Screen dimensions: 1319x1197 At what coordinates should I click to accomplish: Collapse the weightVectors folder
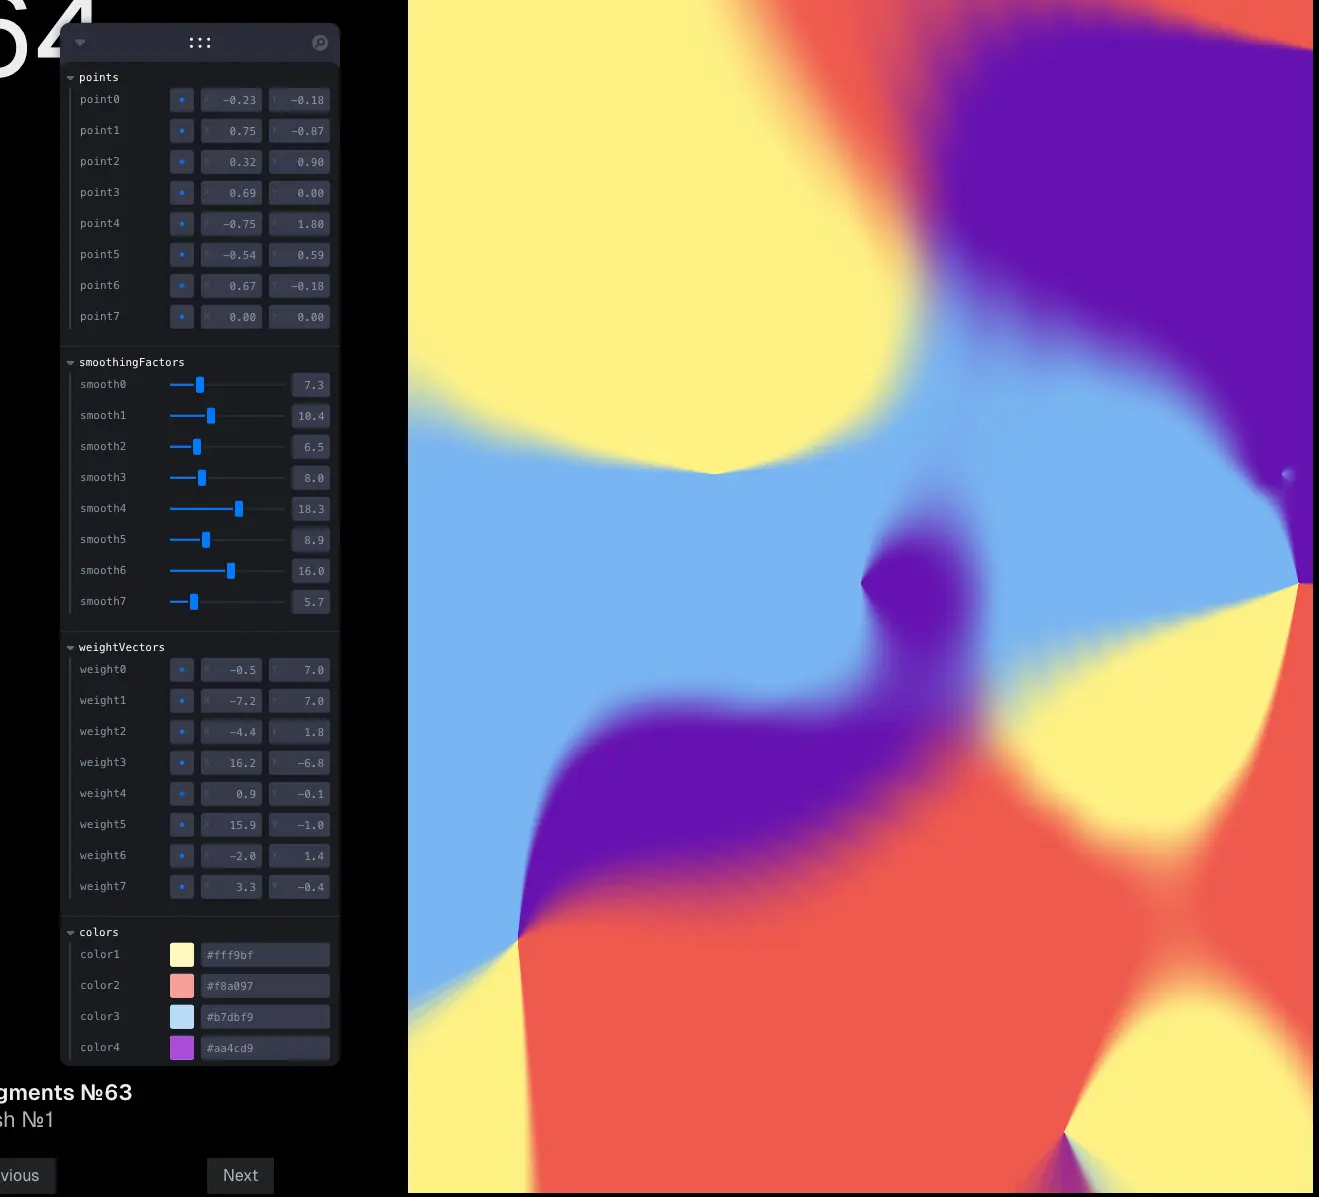point(71,648)
